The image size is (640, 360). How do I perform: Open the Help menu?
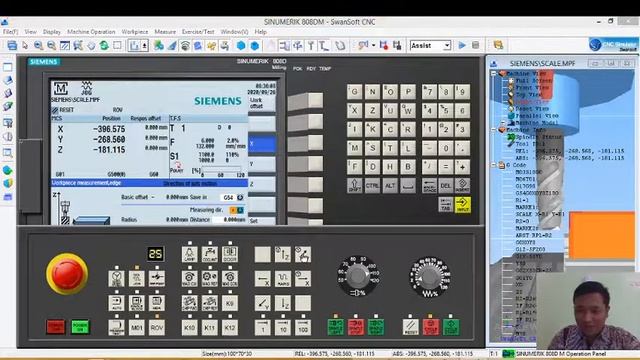pyautogui.click(x=260, y=31)
